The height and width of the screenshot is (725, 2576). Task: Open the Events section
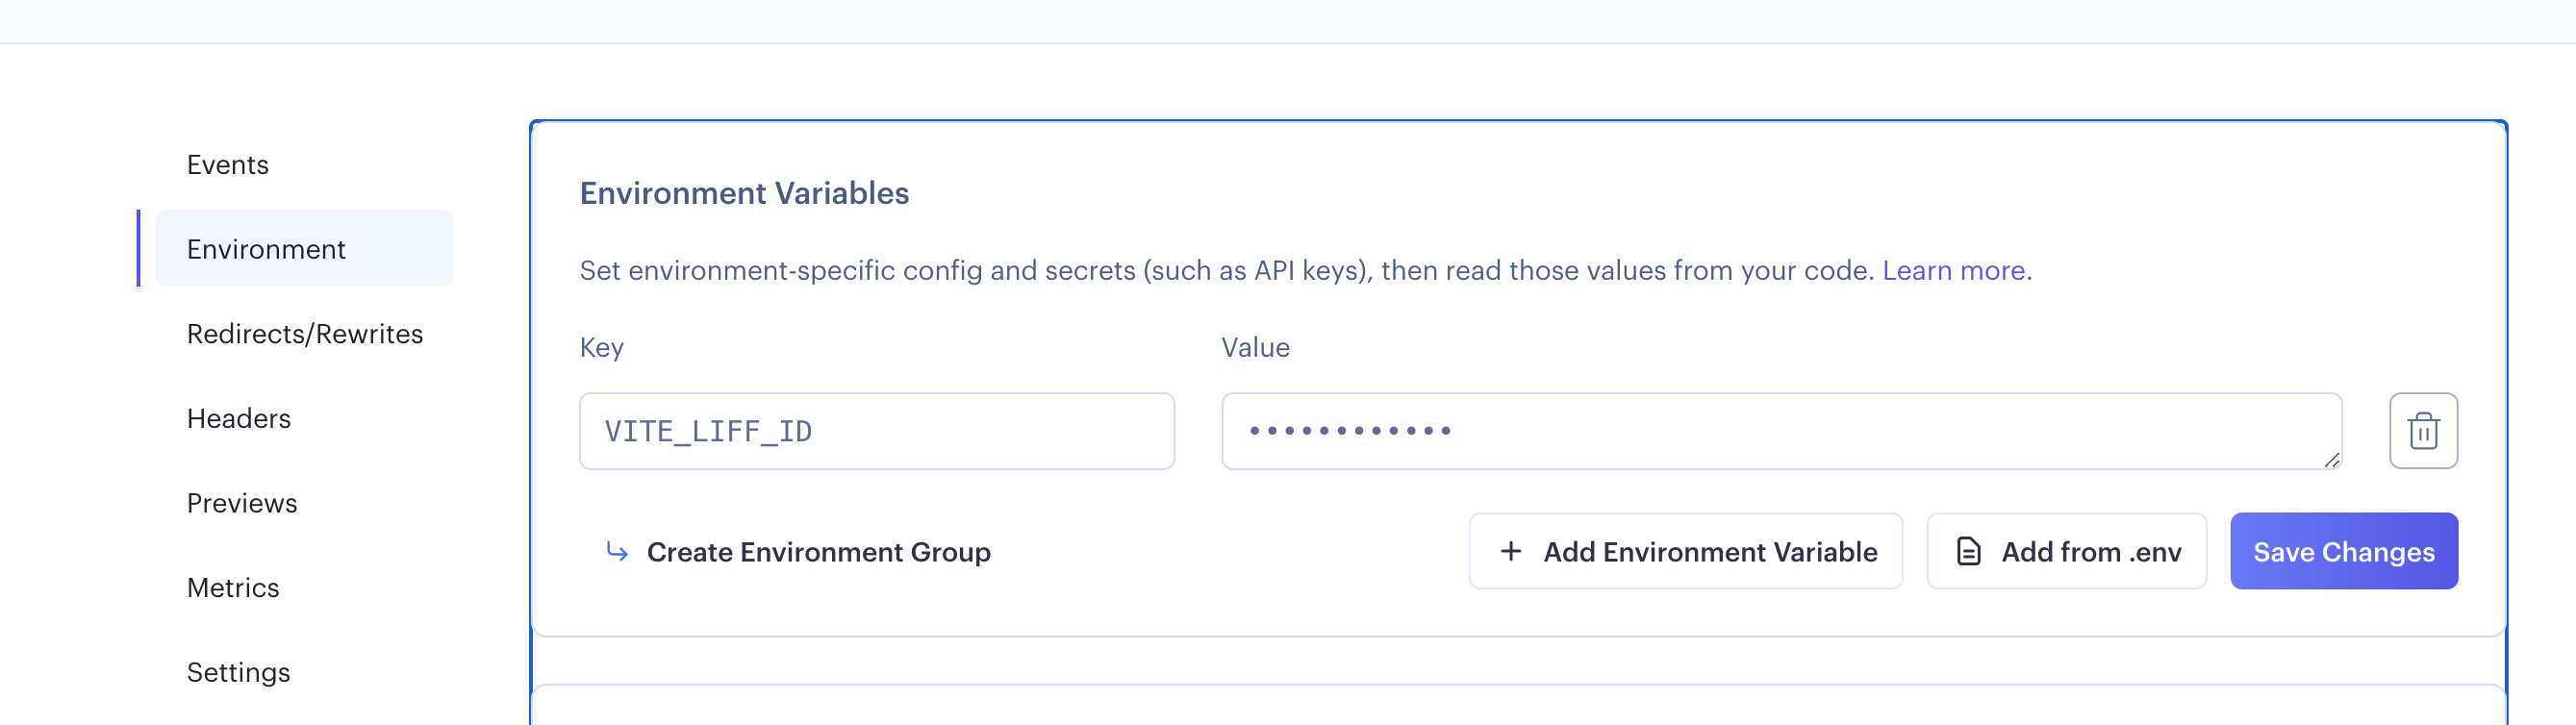tap(228, 165)
